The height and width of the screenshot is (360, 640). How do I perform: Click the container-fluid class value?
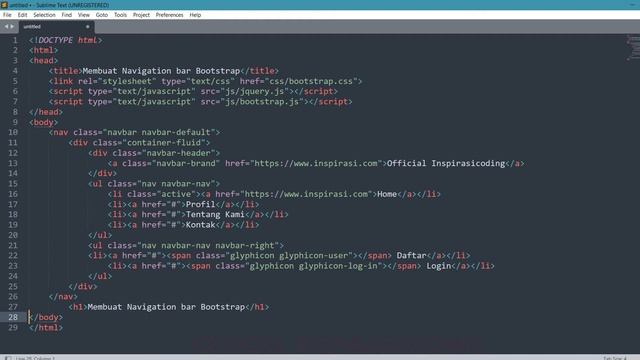(164, 142)
